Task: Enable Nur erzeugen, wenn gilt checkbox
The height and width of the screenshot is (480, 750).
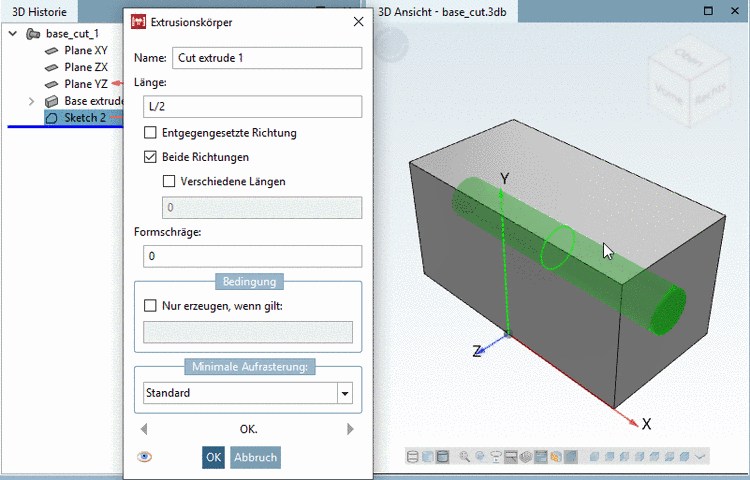Action: [x=150, y=305]
